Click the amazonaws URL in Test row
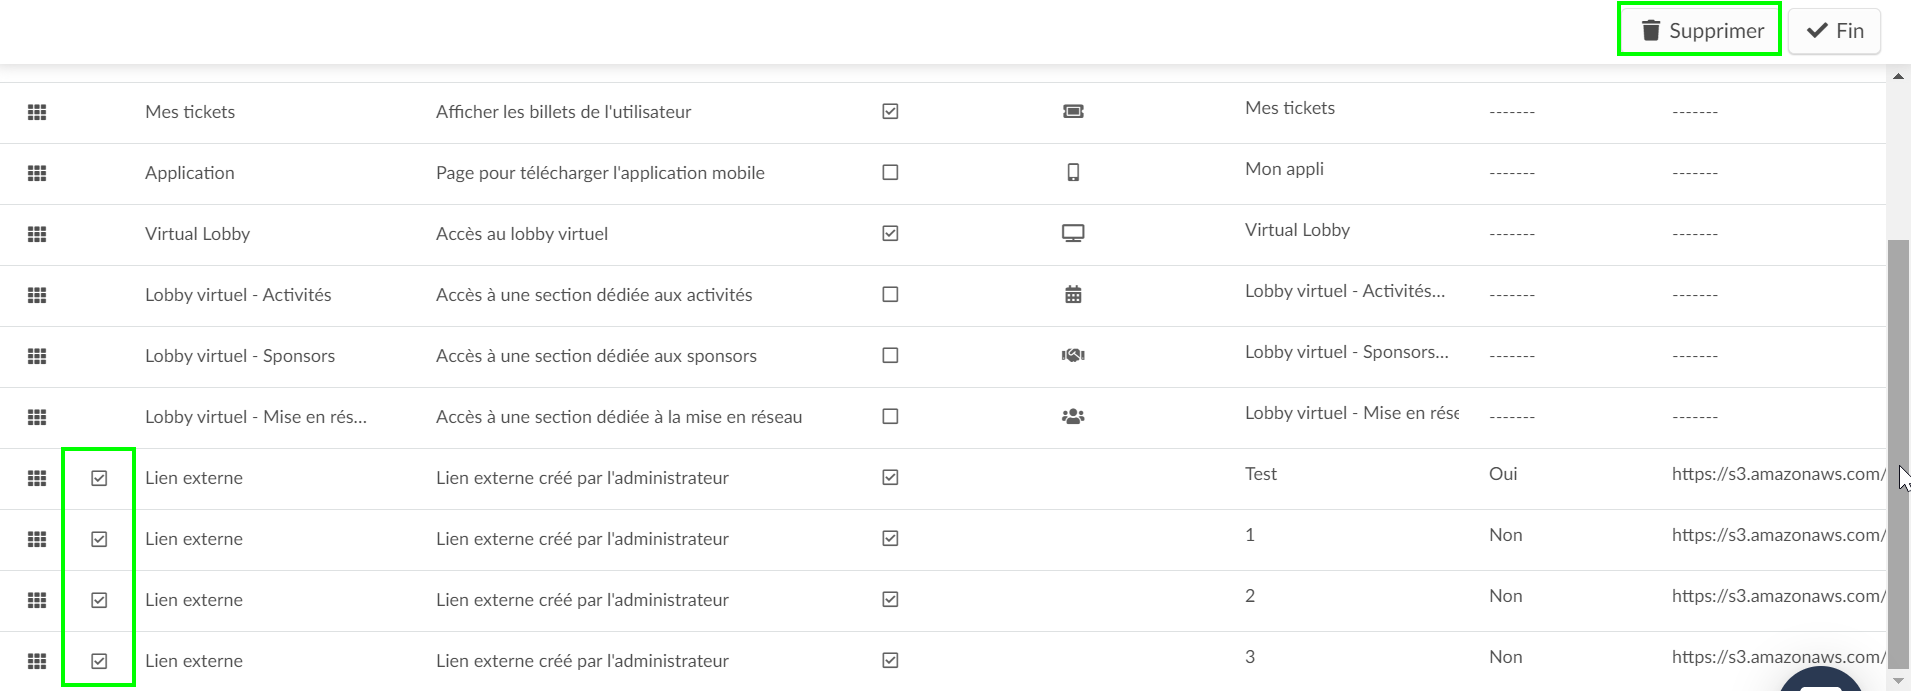 [1778, 474]
